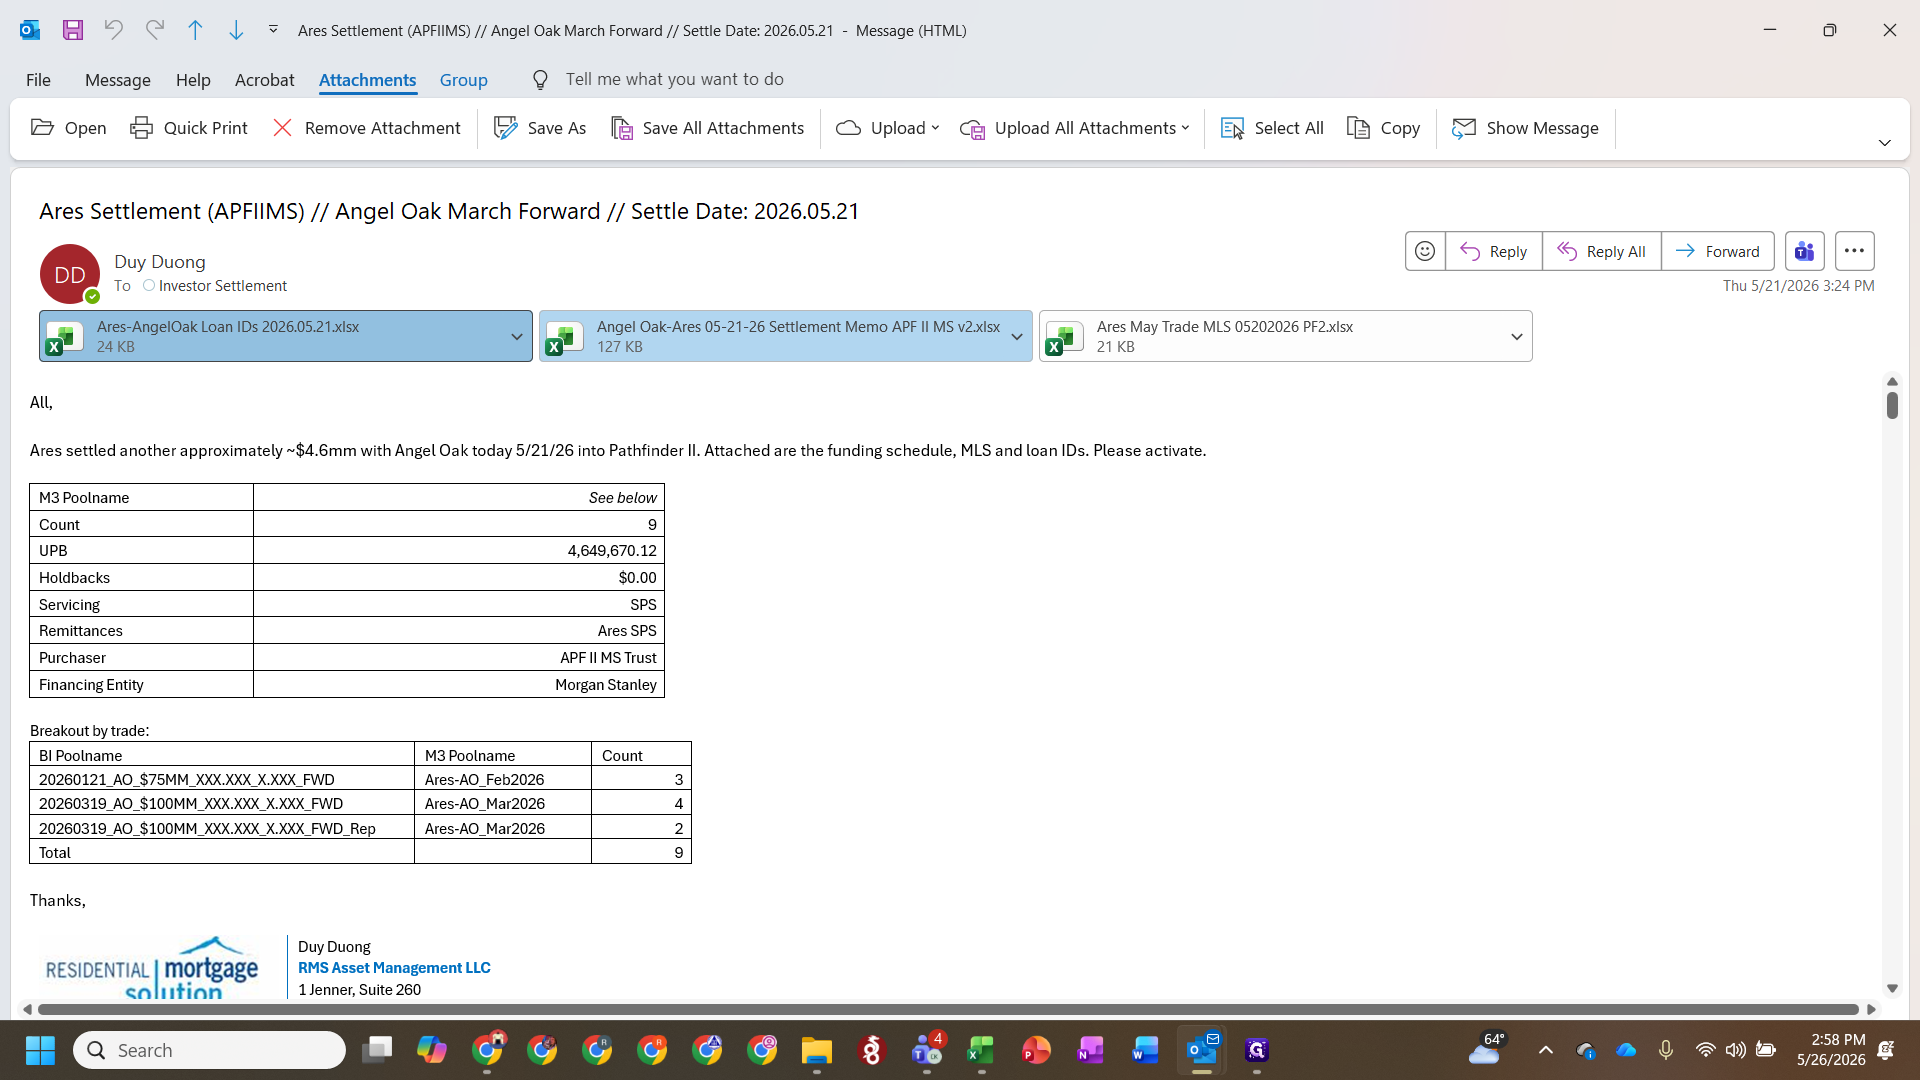The width and height of the screenshot is (1920, 1080).
Task: Show hidden system tray icons
Action: pyautogui.click(x=1546, y=1050)
